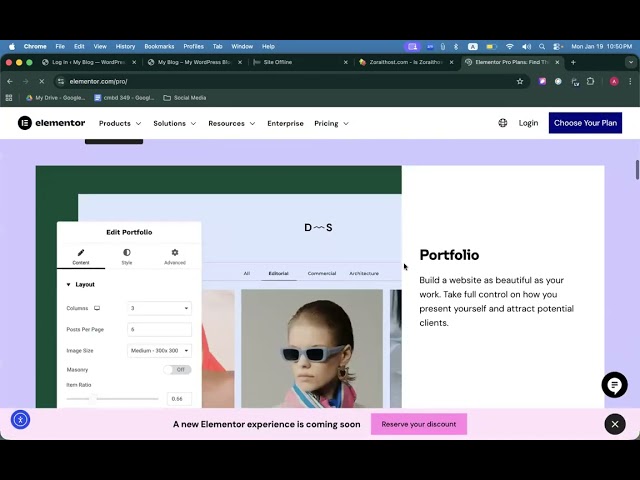
Task: Collapse the Layout section
Action: tap(80, 284)
